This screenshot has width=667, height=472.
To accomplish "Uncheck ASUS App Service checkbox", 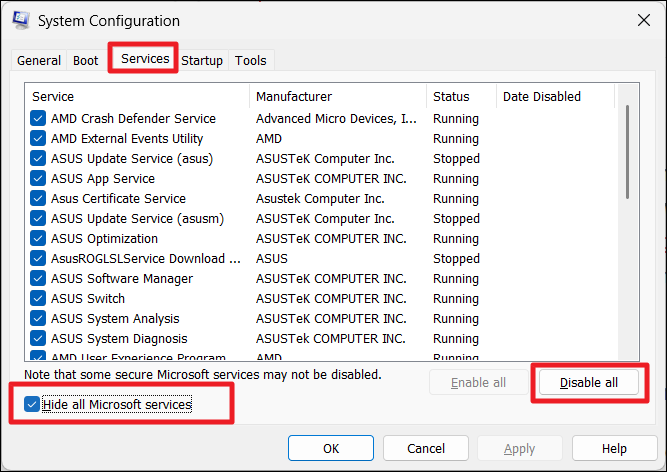I will 39,179.
